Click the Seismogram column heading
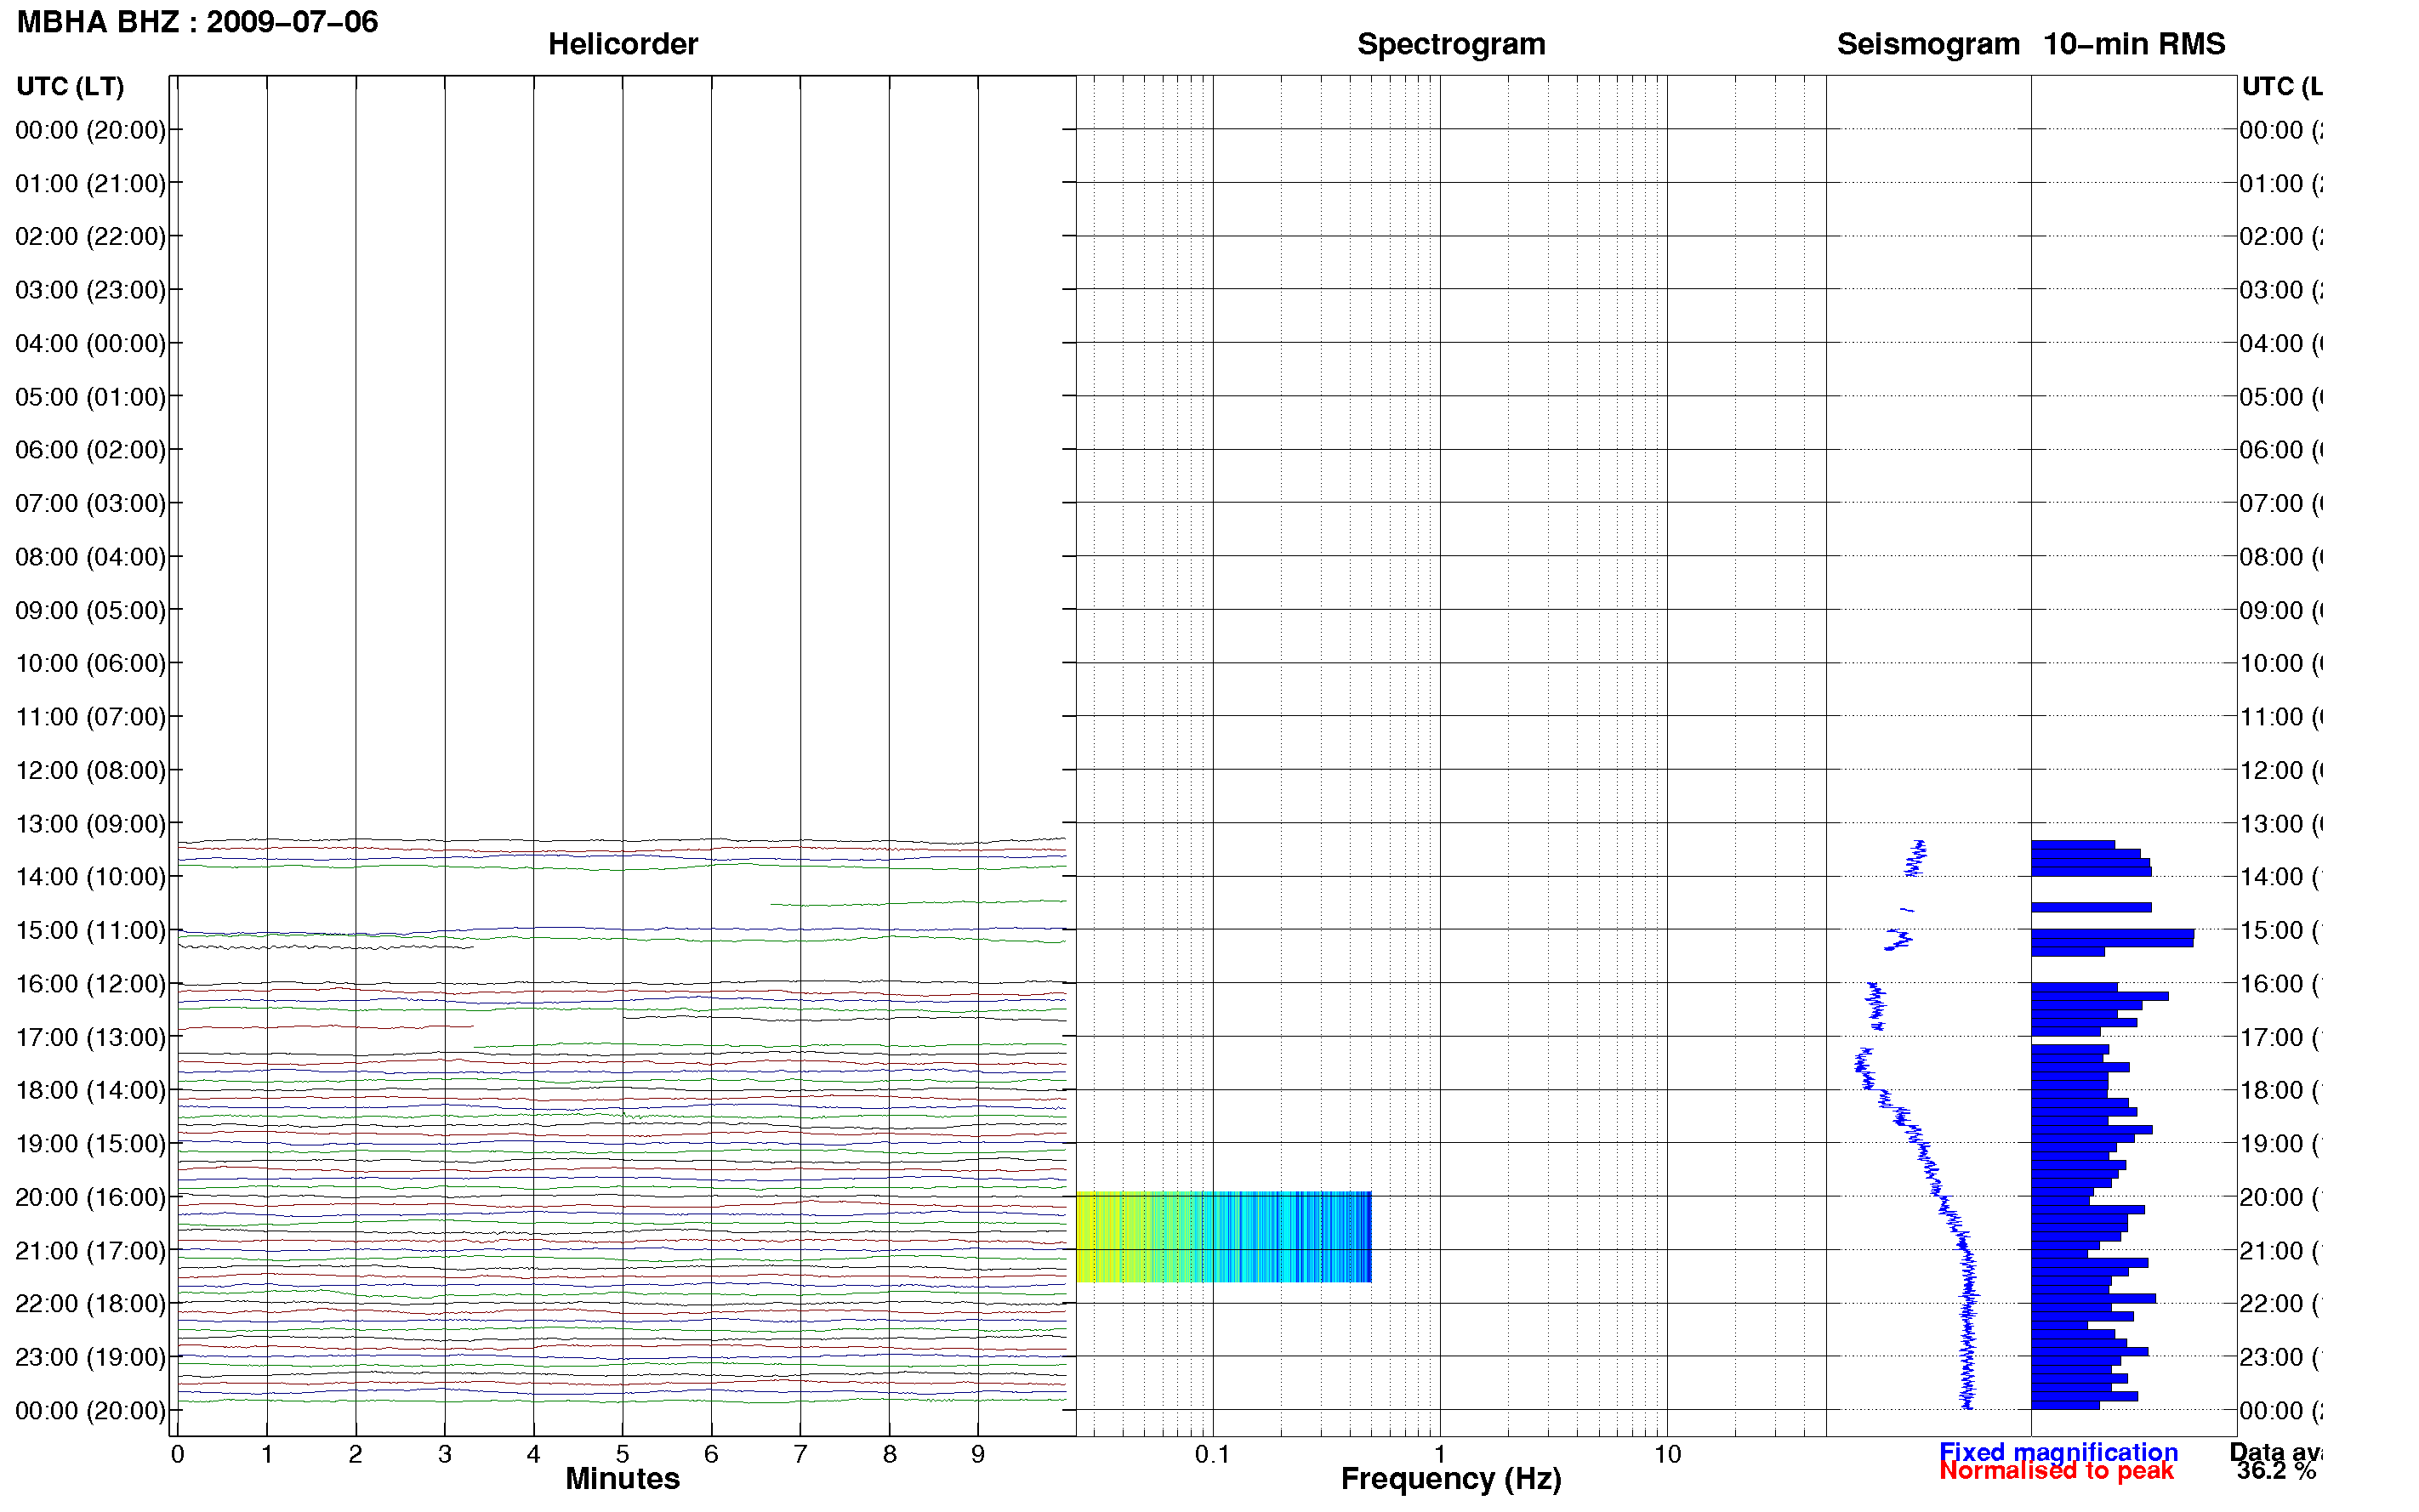The image size is (2419, 1512). tap(1927, 44)
